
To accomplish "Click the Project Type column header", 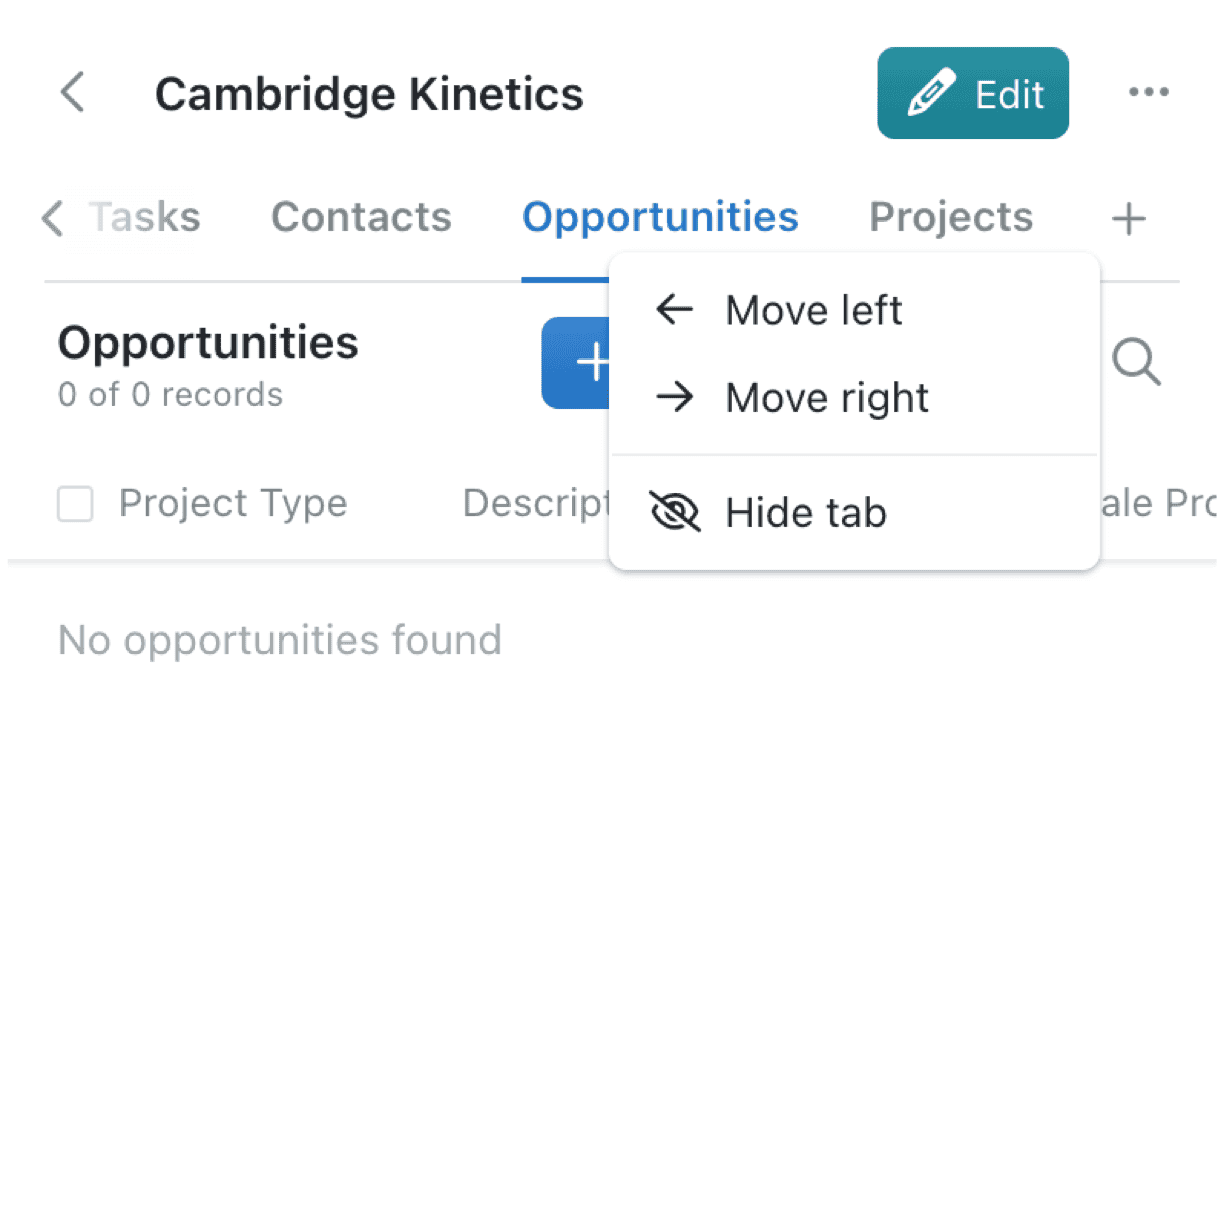I will (x=233, y=503).
